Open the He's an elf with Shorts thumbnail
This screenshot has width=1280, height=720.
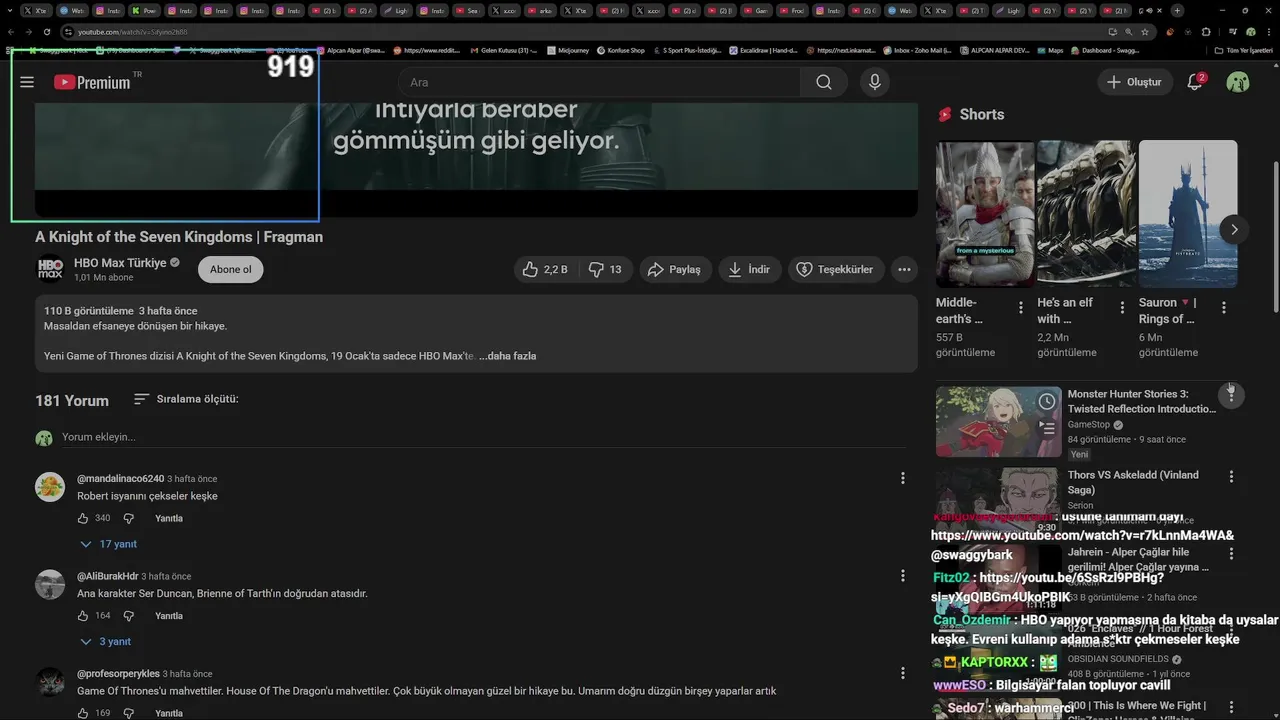tap(1086, 214)
